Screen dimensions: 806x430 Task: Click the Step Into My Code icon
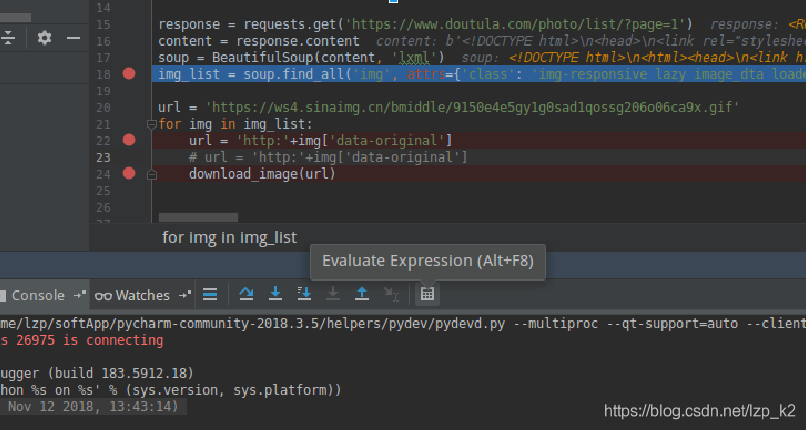(x=304, y=294)
